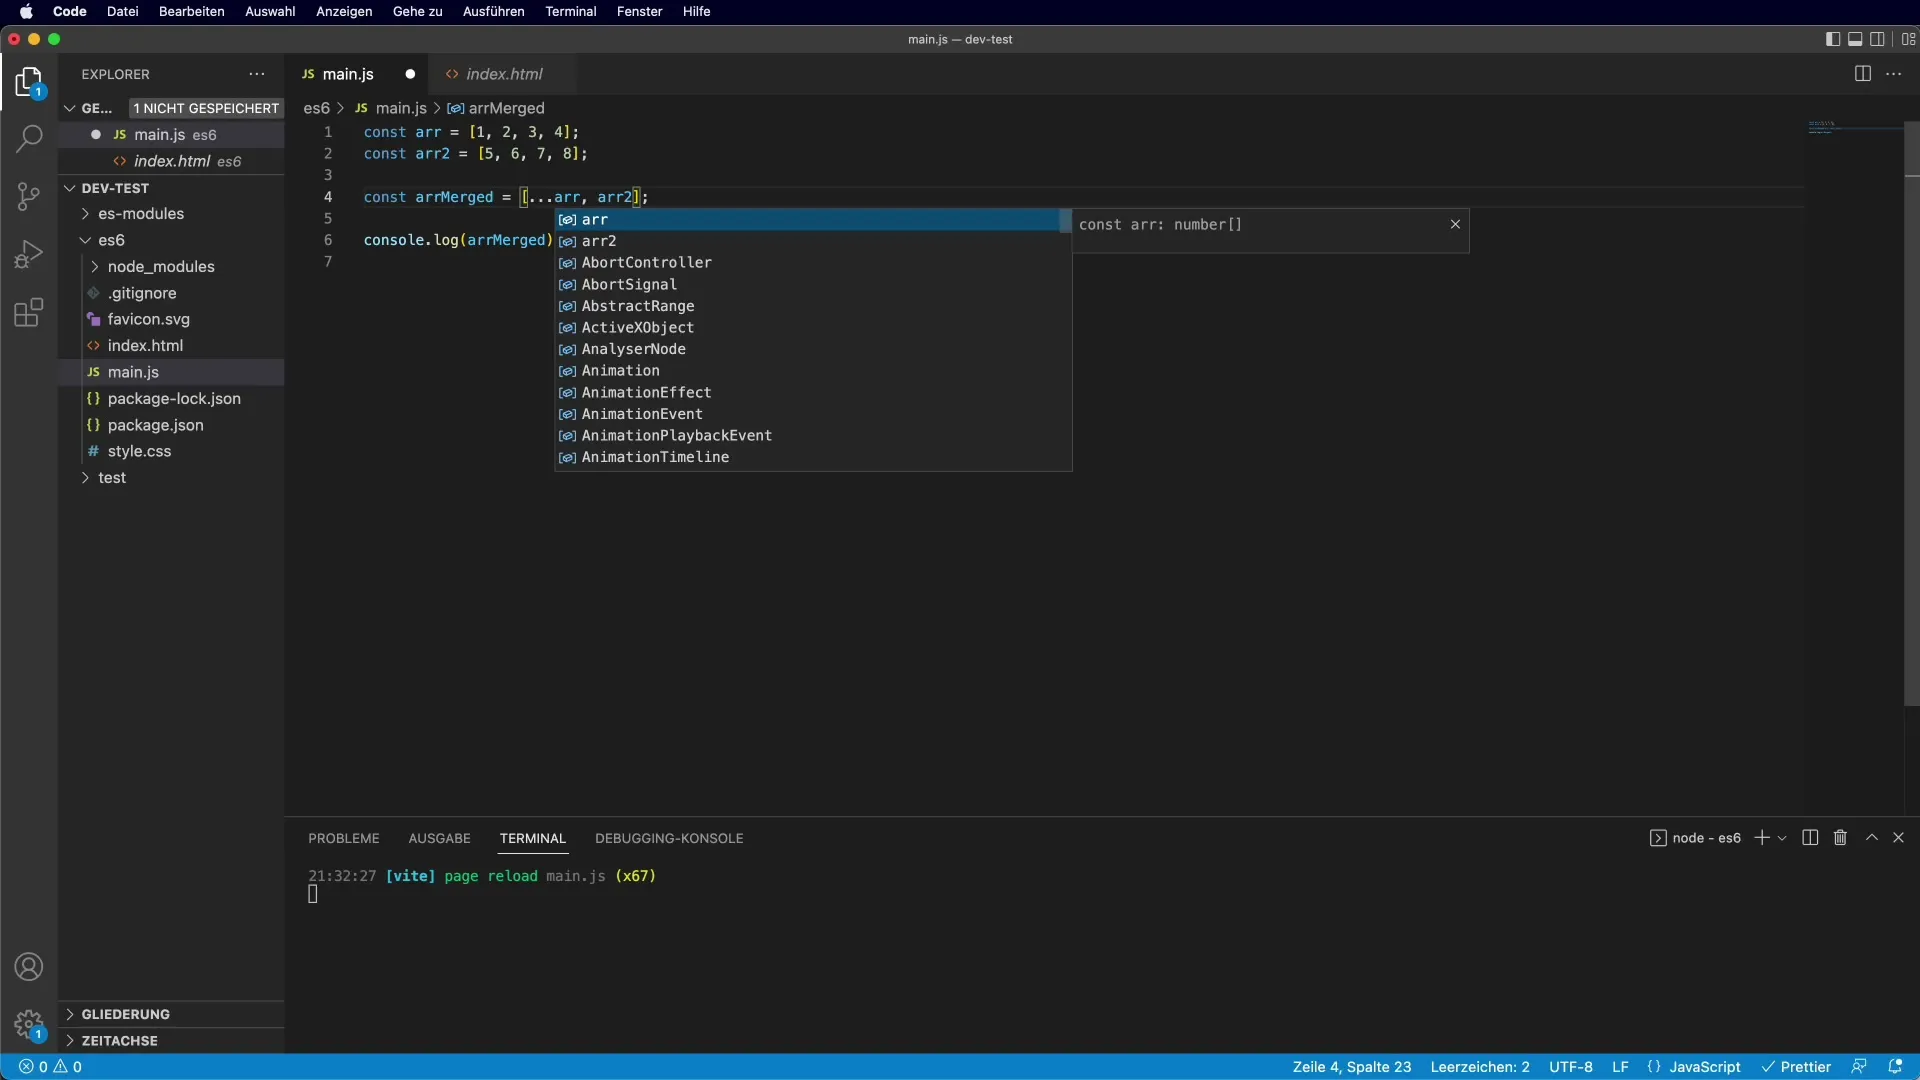The image size is (1920, 1080).
Task: Open the AUSGABE panel tab
Action: pyautogui.click(x=439, y=838)
